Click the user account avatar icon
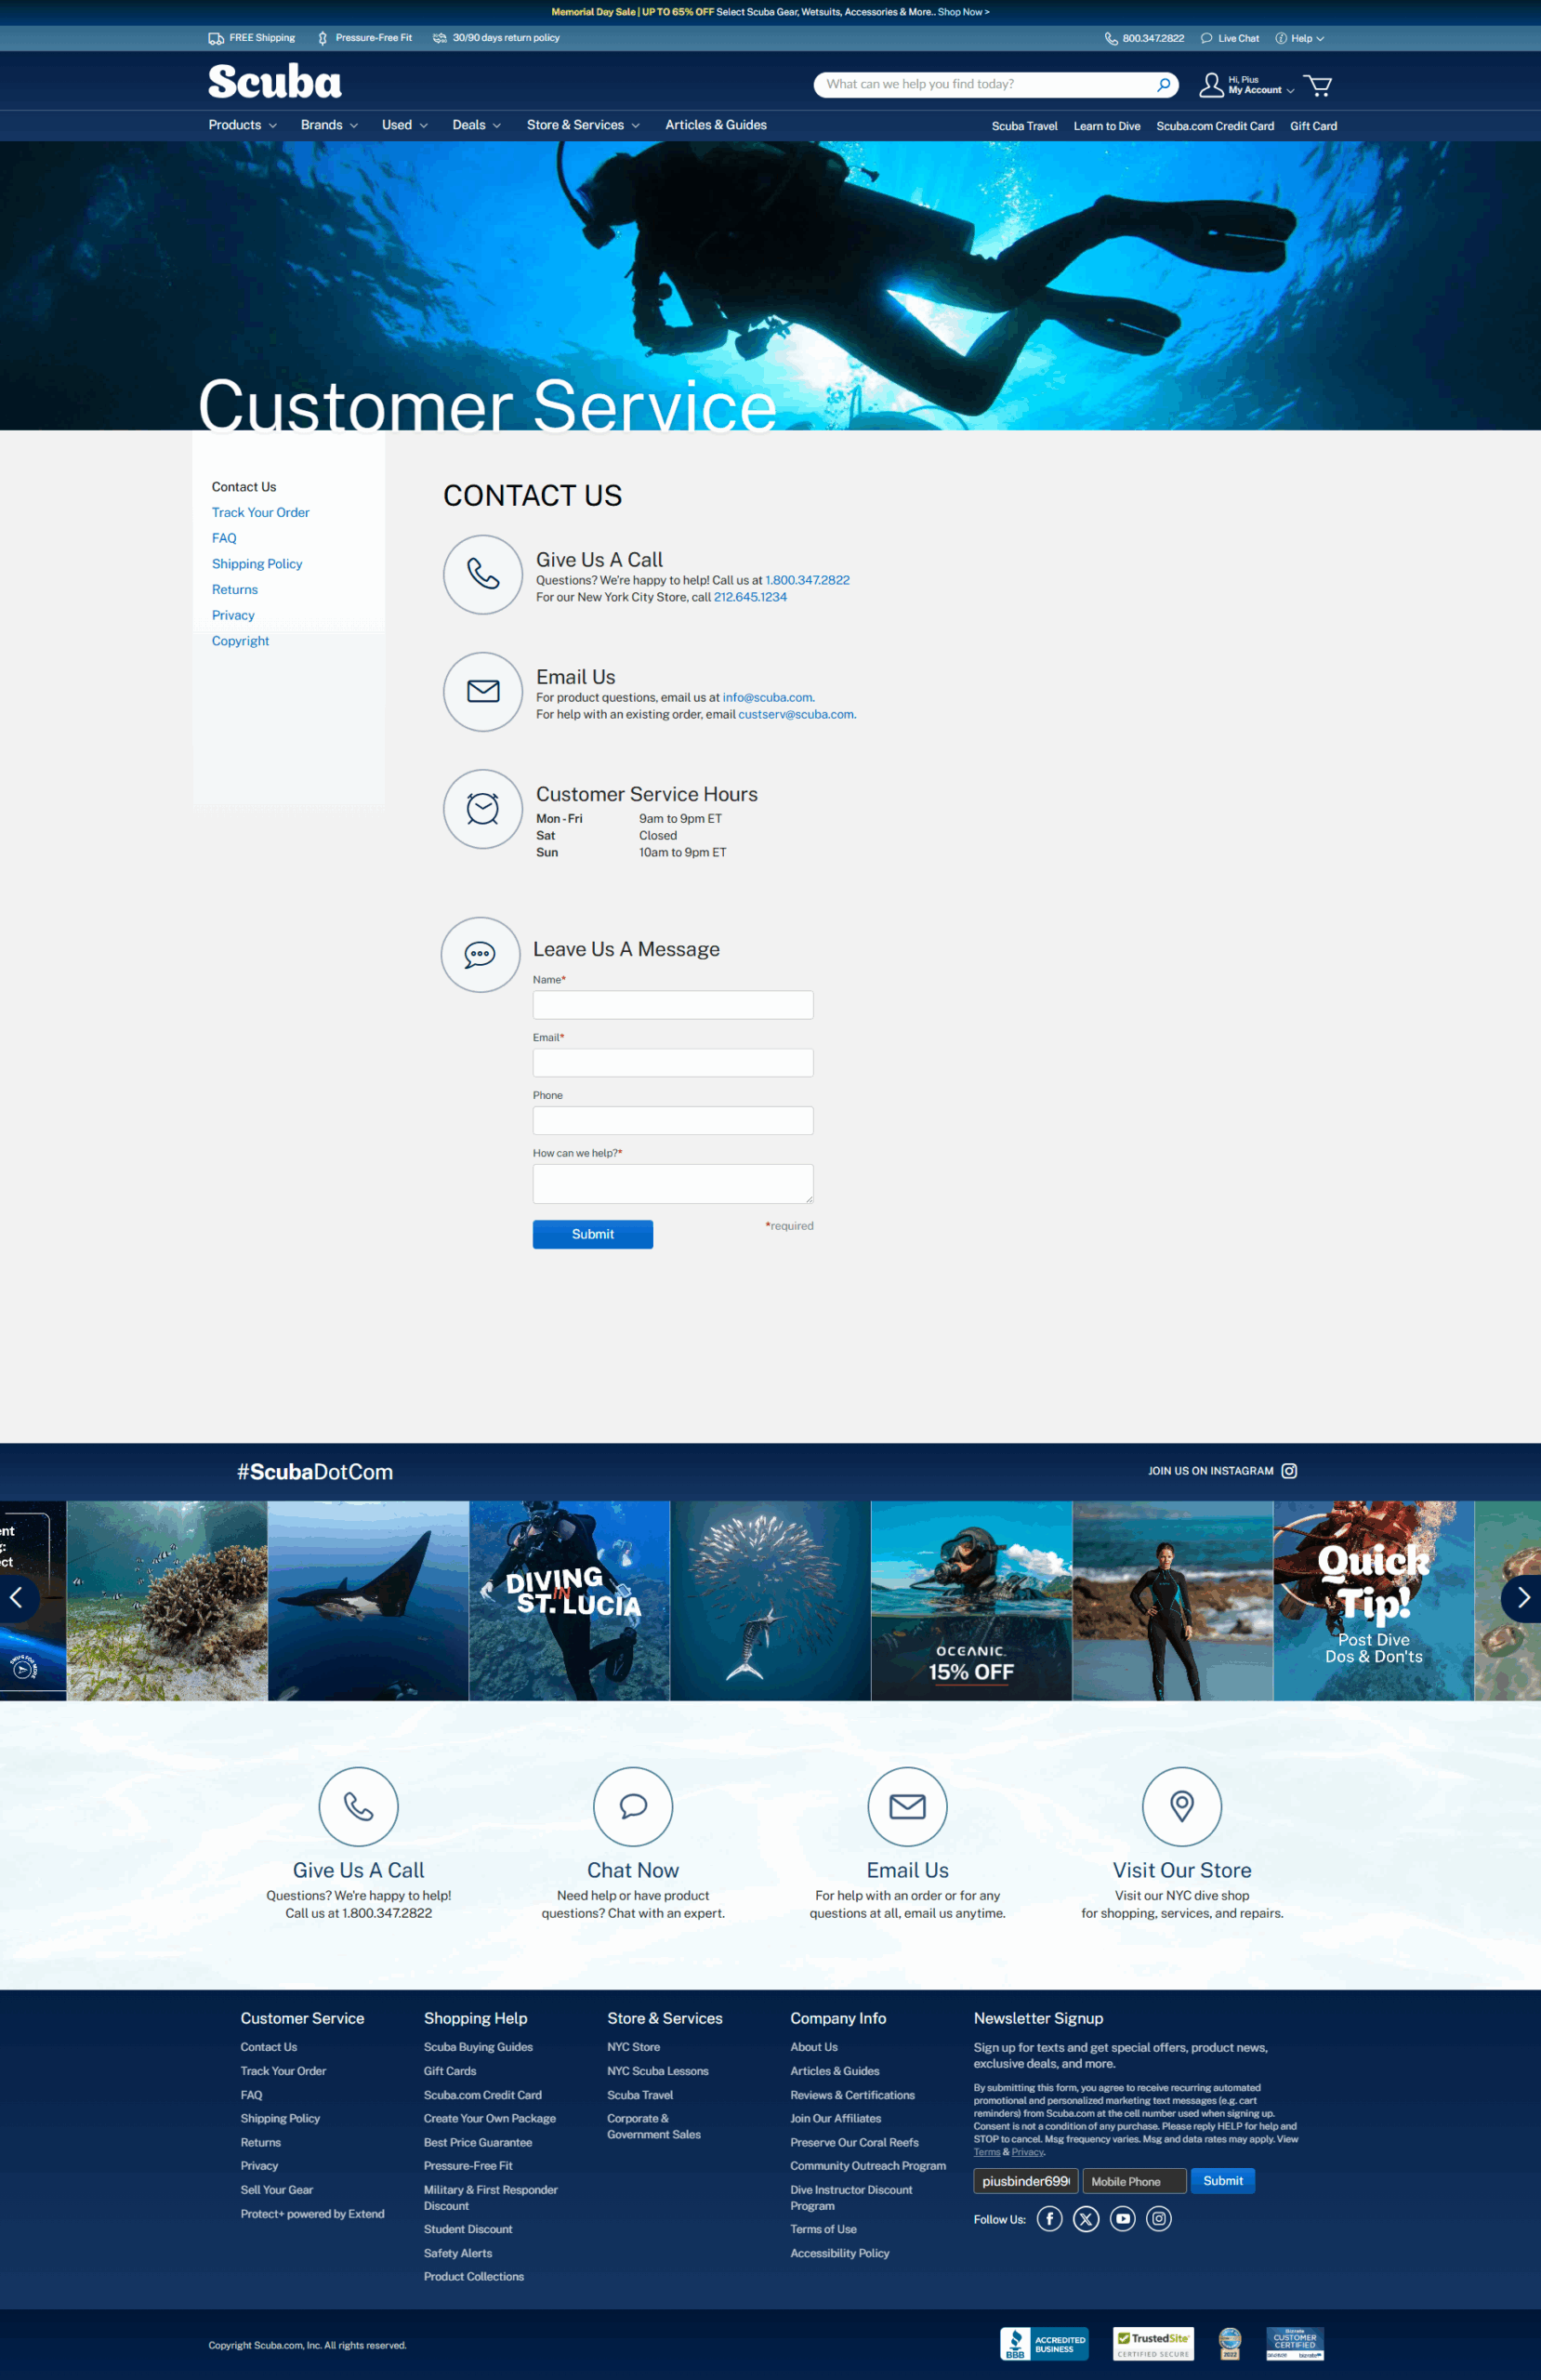1541x2380 pixels. coord(1211,85)
